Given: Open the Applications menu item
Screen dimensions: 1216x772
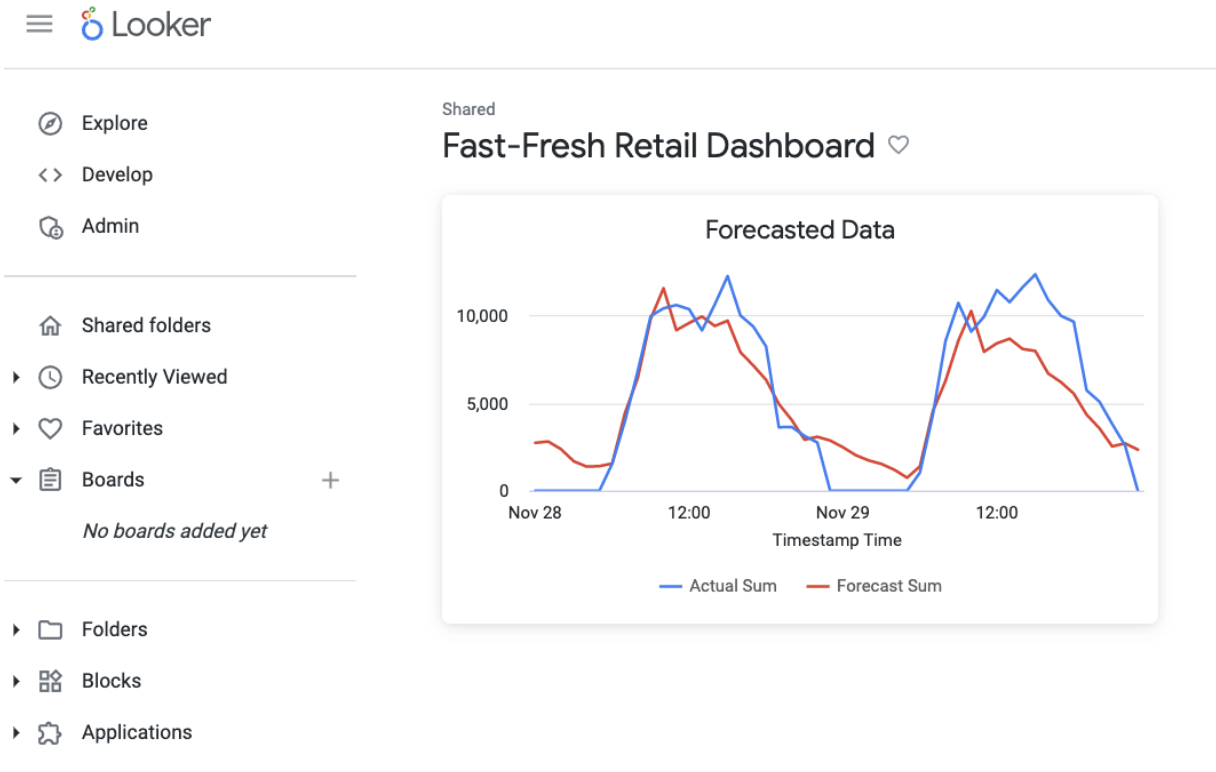Looking at the screenshot, I should point(136,733).
